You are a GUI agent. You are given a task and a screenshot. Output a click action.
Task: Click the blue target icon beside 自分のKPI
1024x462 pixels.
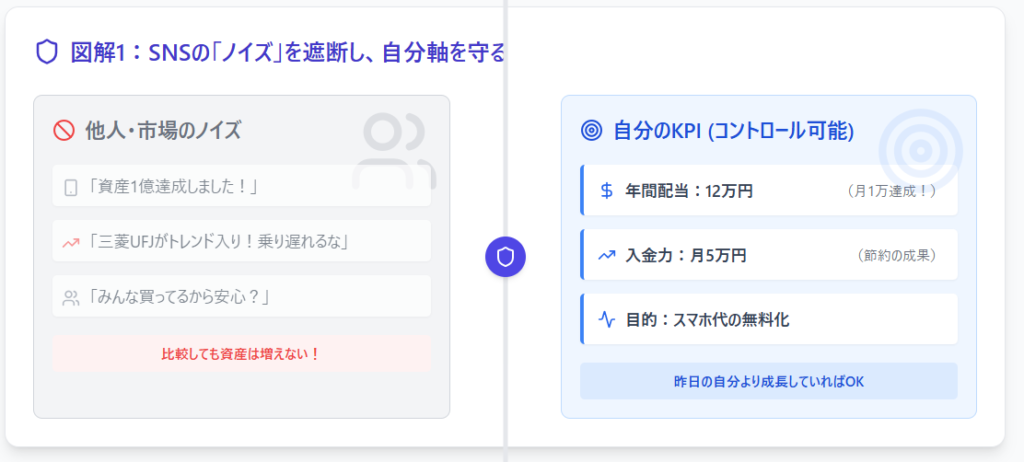tap(592, 130)
